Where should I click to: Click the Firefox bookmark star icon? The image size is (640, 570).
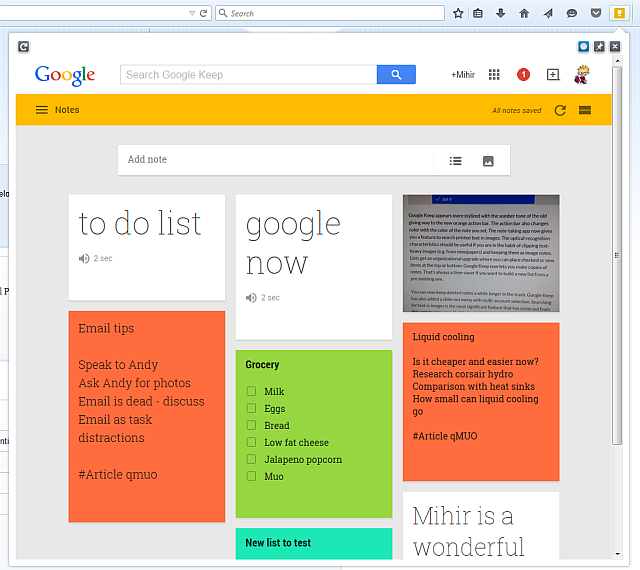(x=458, y=13)
